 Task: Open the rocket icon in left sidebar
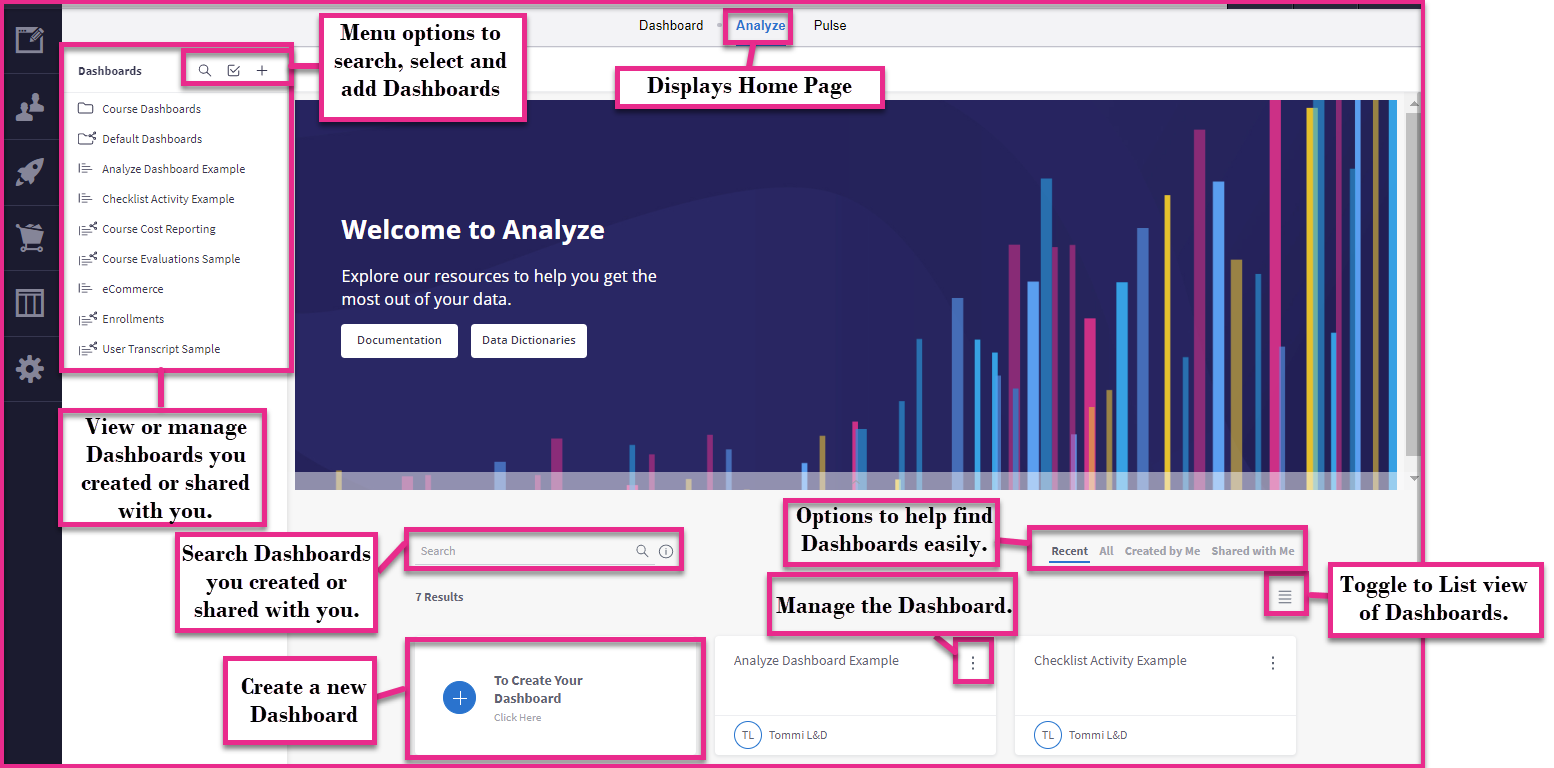tap(30, 172)
